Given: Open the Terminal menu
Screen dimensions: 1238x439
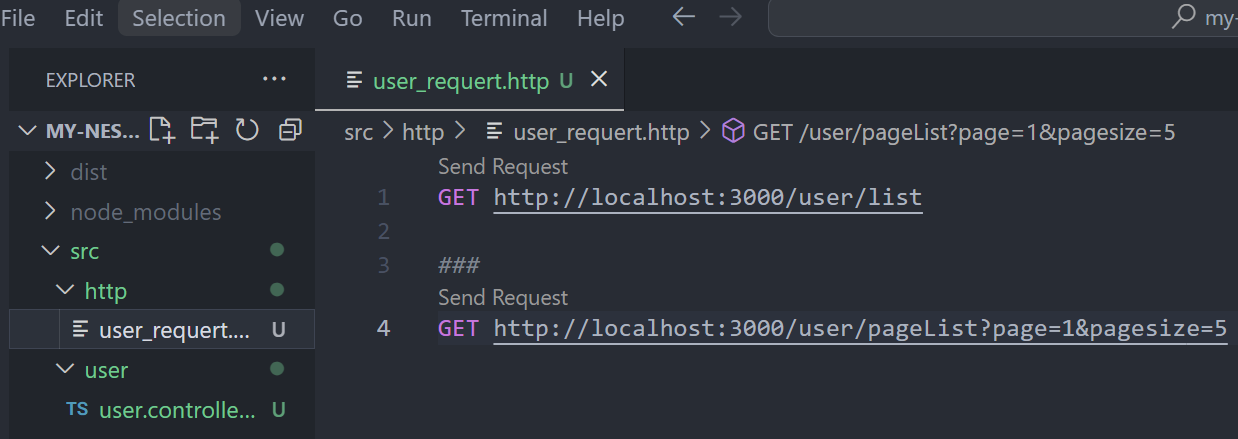Looking at the screenshot, I should (504, 18).
